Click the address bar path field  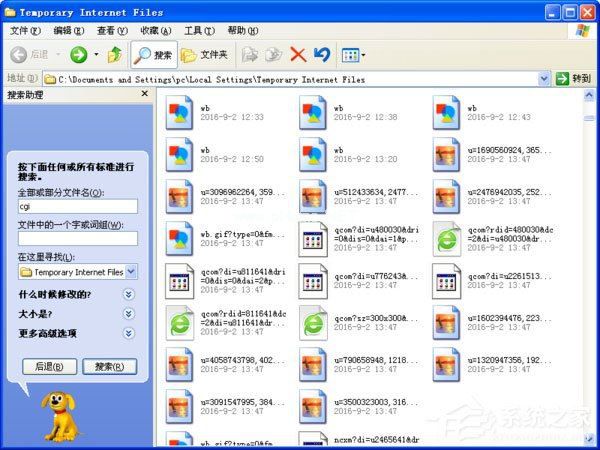click(291, 79)
